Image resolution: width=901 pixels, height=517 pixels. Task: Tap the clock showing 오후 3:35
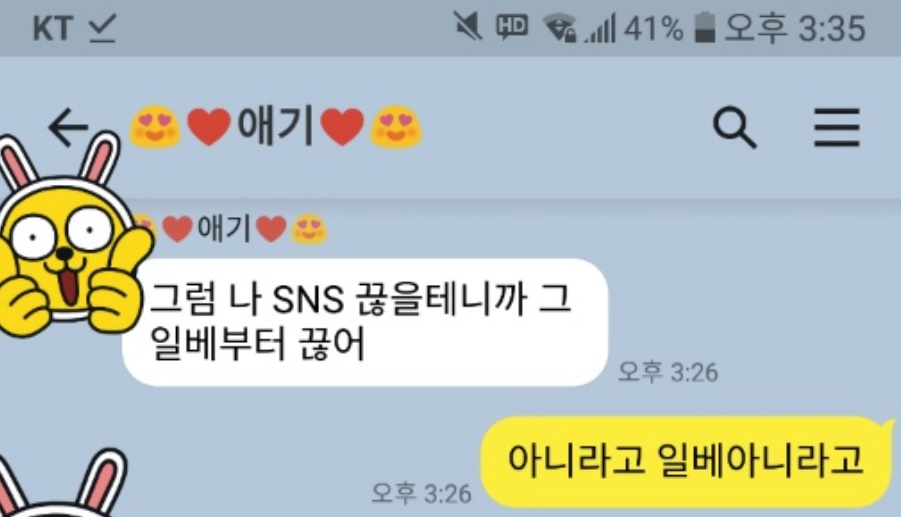[795, 28]
